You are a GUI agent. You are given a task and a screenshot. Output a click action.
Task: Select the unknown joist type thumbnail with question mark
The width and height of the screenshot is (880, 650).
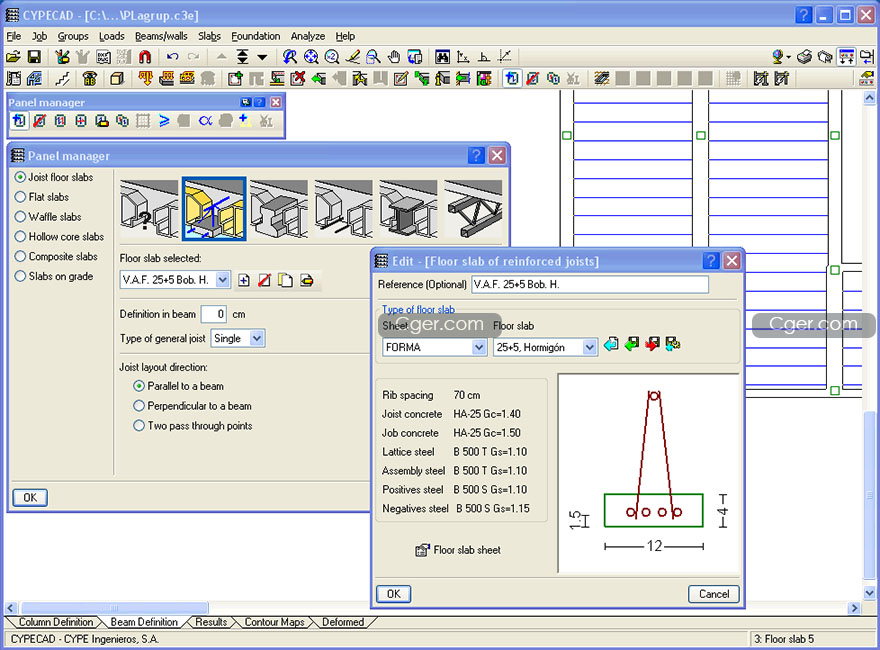coord(149,209)
